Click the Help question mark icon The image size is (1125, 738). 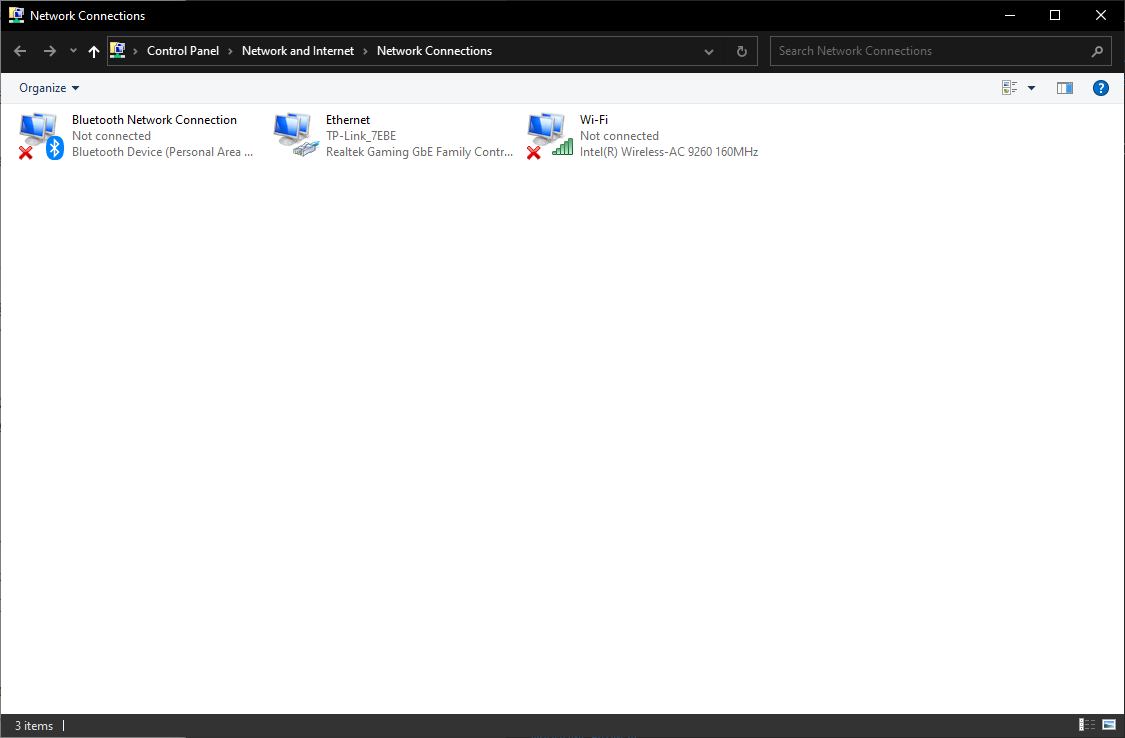(x=1100, y=88)
